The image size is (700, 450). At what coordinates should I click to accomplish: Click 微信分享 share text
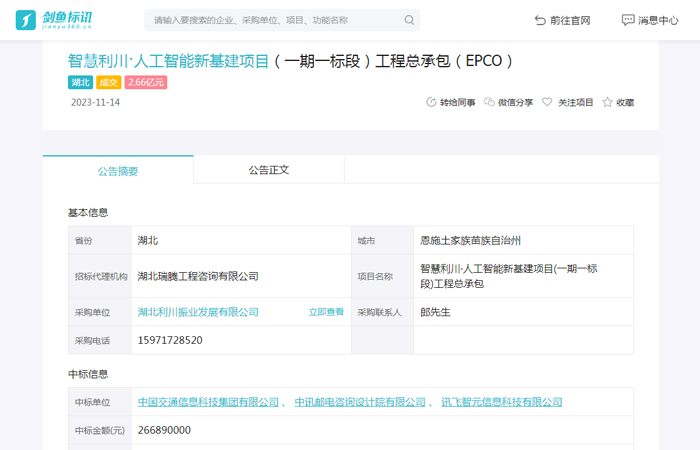pyautogui.click(x=516, y=103)
